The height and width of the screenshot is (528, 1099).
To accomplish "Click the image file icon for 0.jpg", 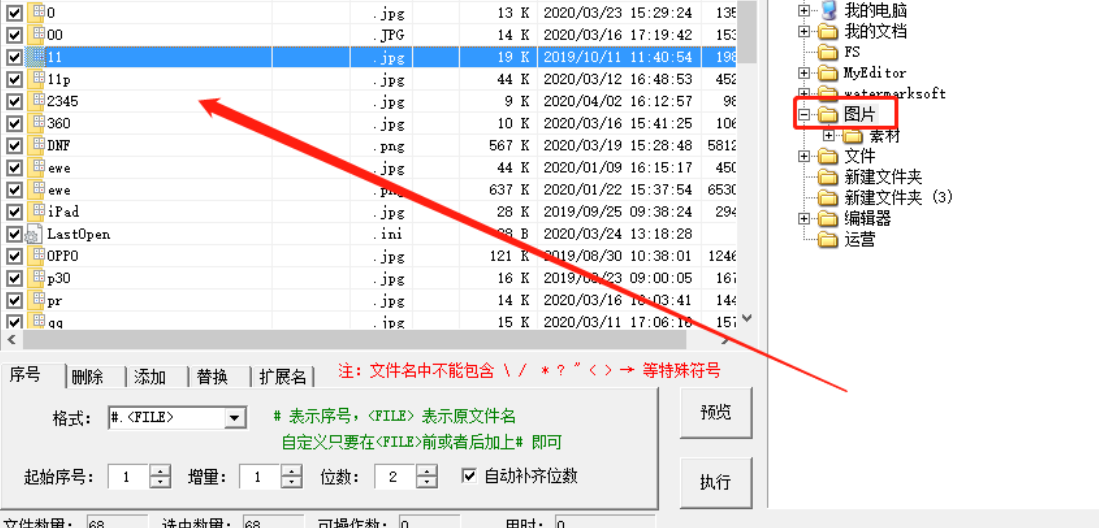I will pyautogui.click(x=36, y=13).
